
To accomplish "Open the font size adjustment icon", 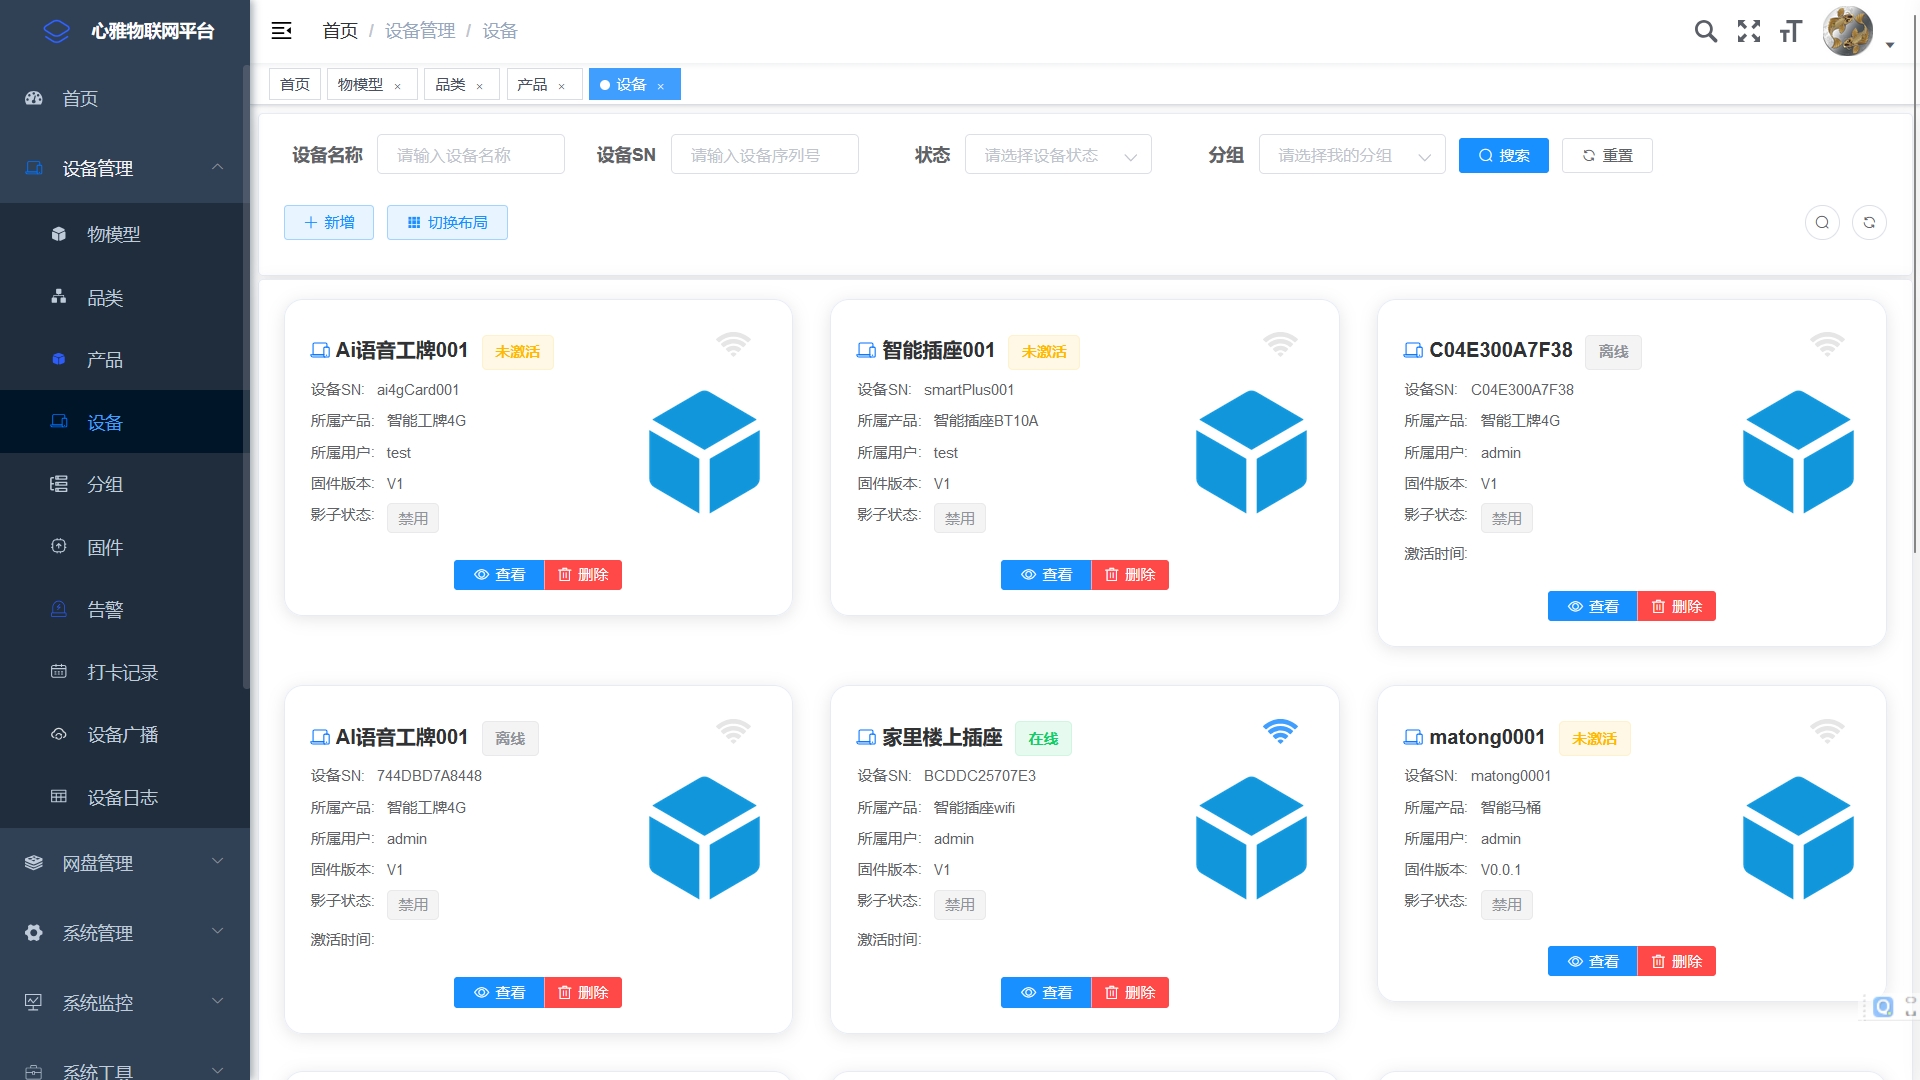I will tap(1790, 31).
